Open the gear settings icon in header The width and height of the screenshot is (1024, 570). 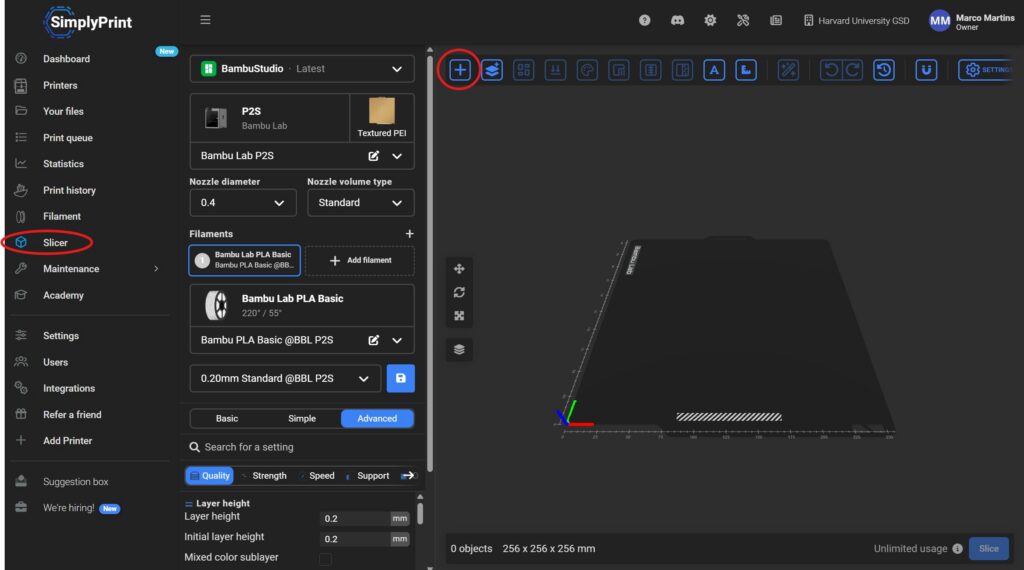710,20
